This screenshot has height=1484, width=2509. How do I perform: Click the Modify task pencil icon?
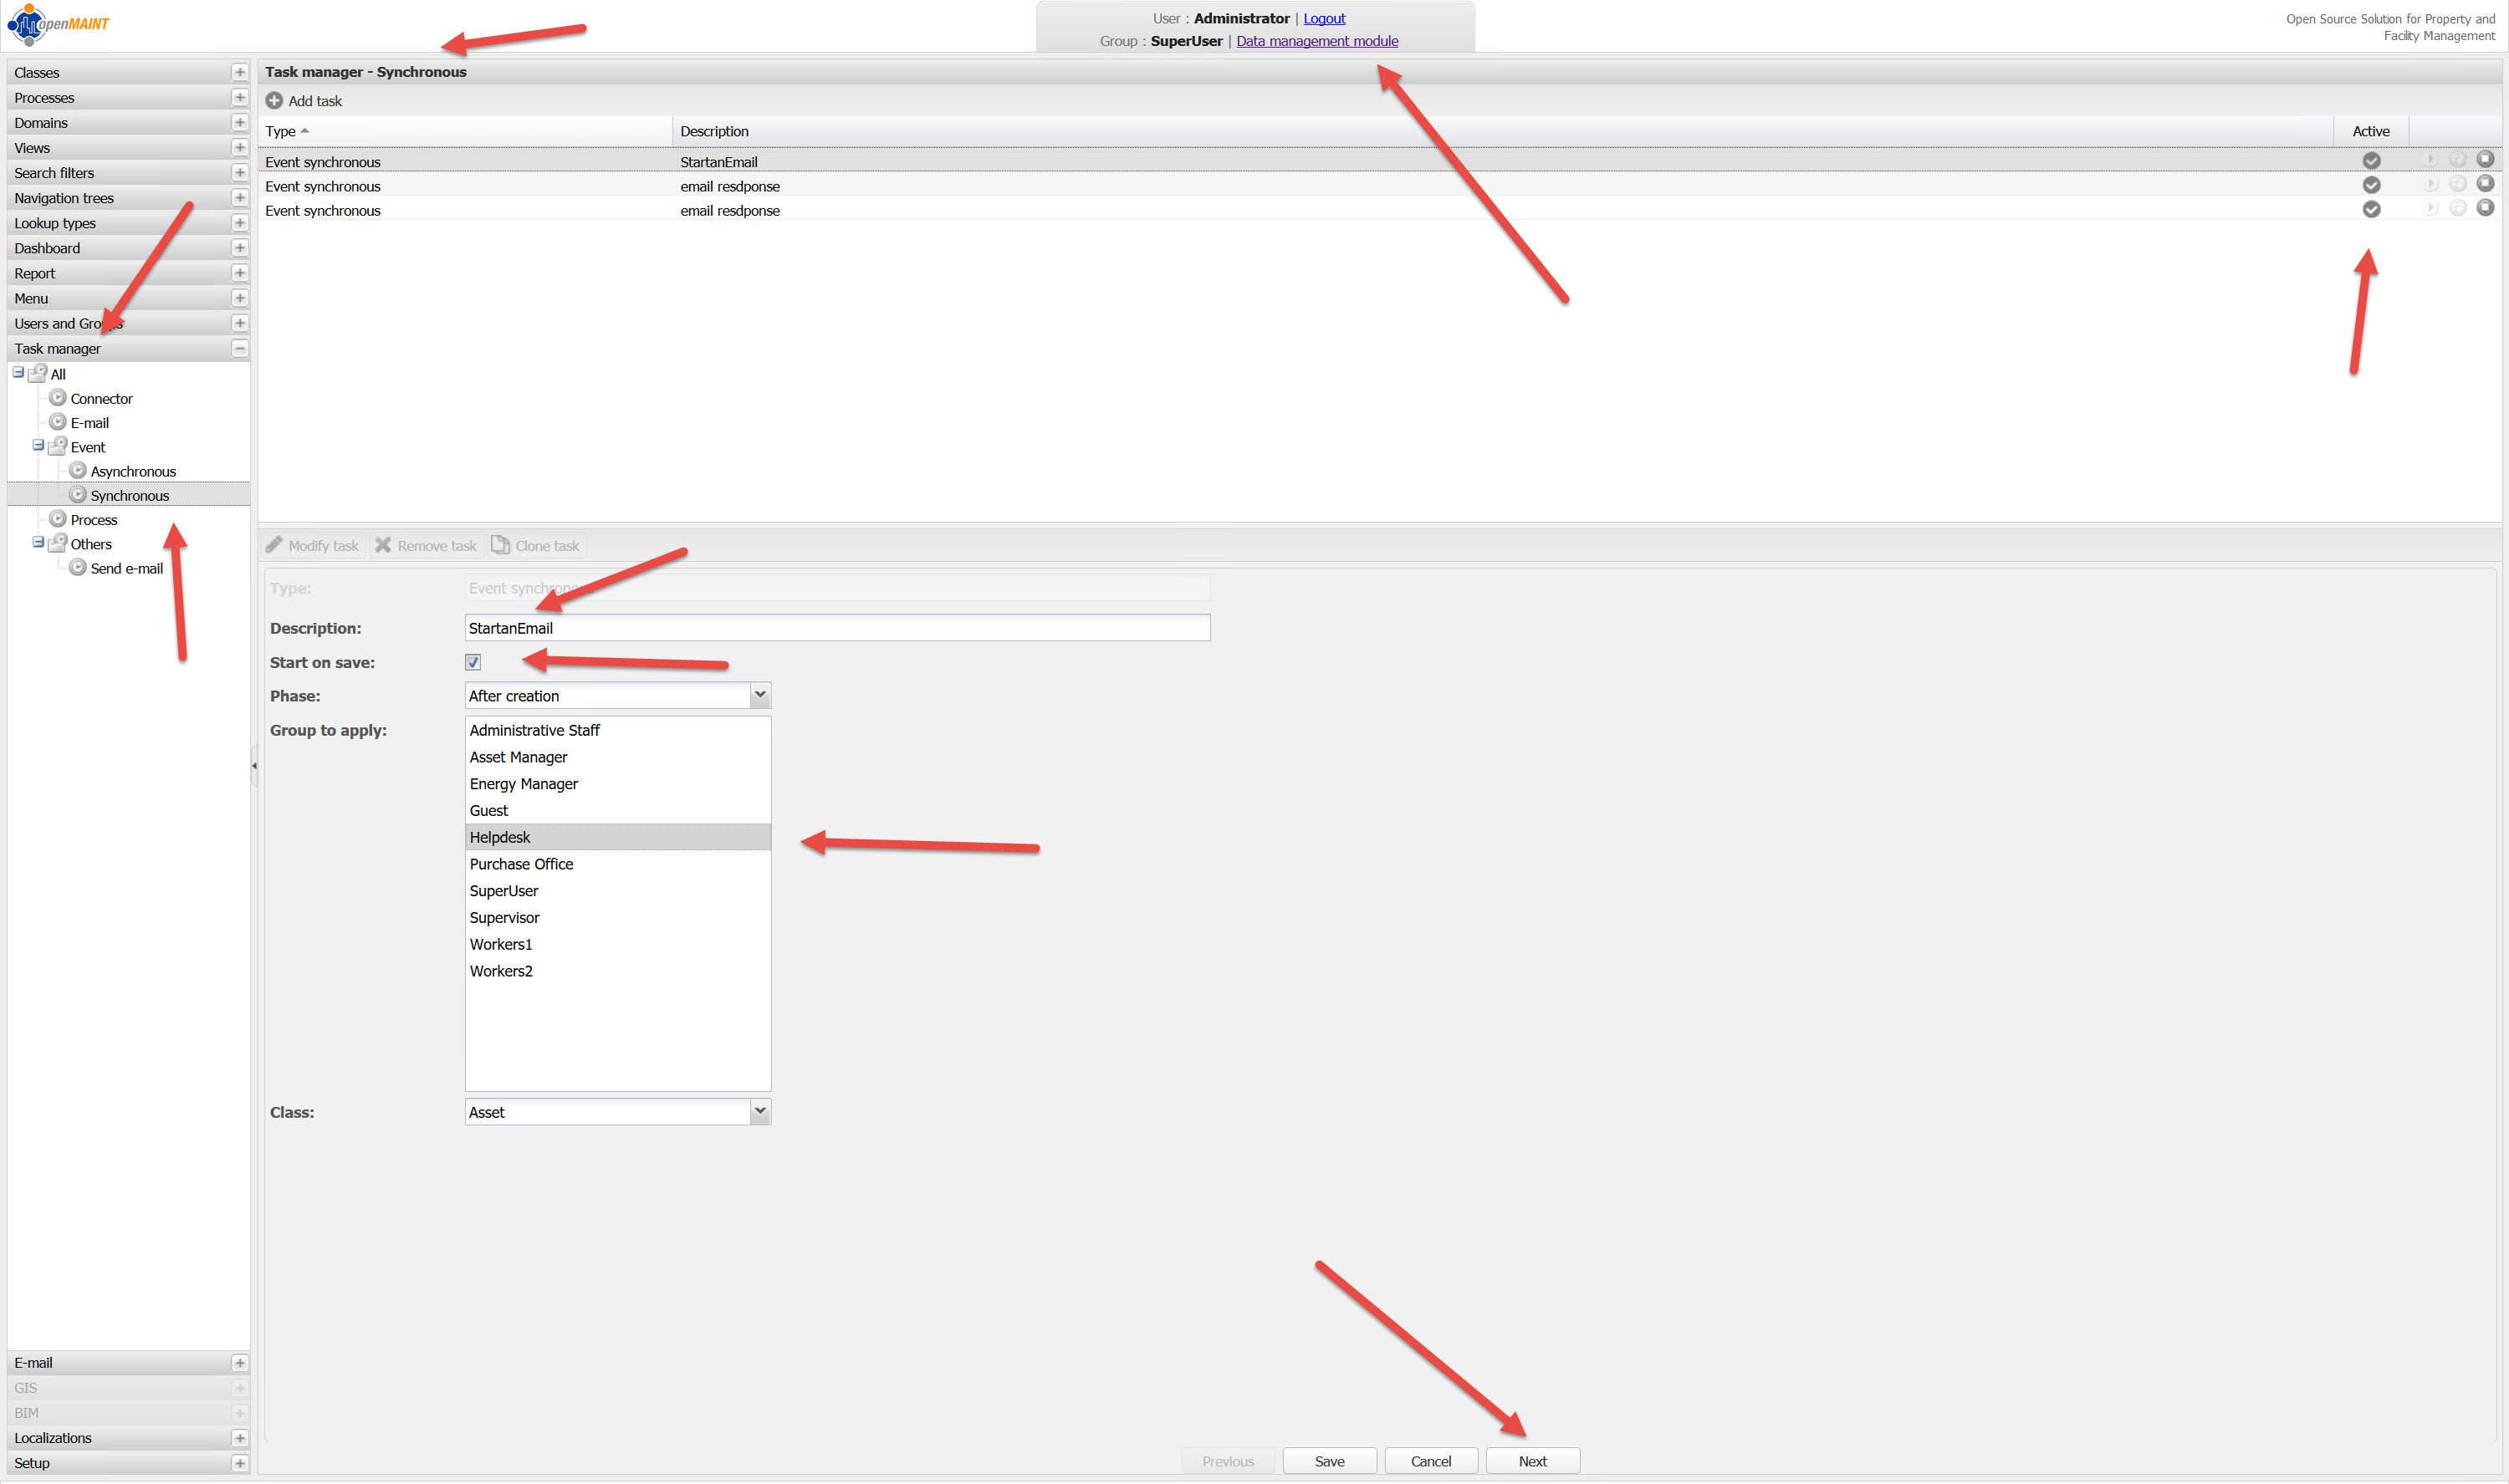point(274,546)
